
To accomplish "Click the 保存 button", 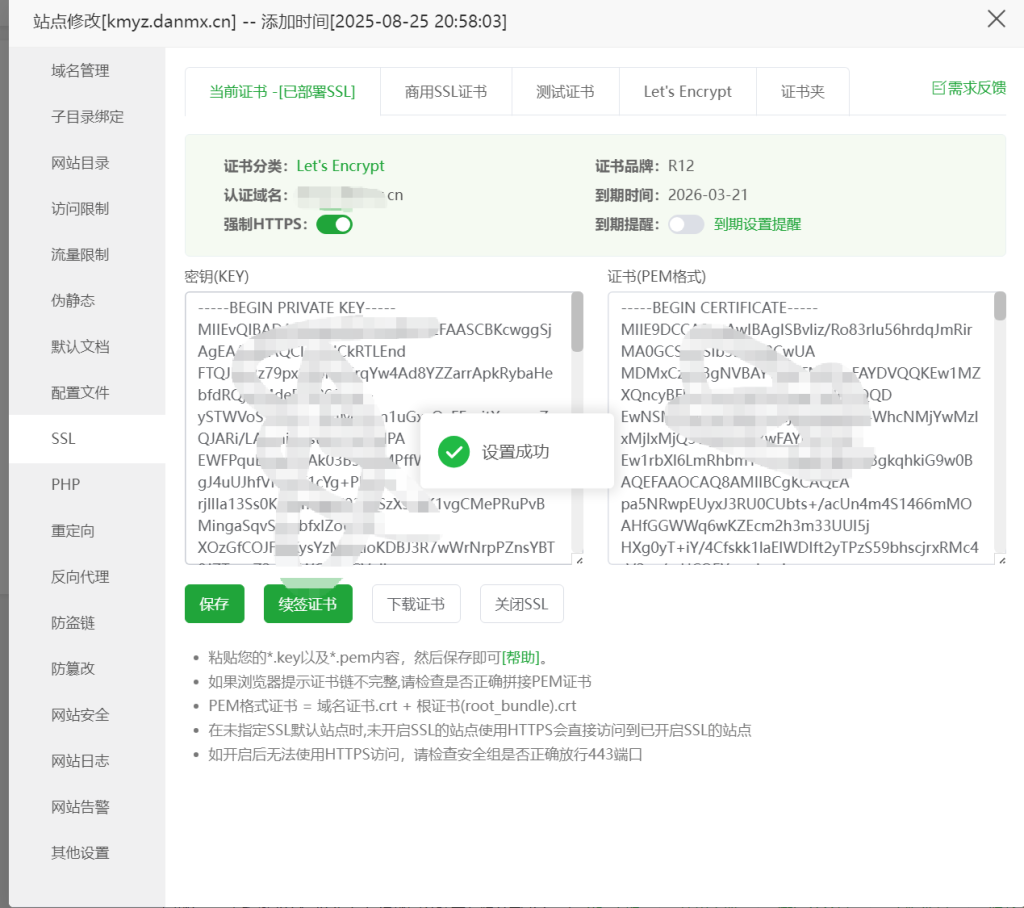I will point(213,603).
